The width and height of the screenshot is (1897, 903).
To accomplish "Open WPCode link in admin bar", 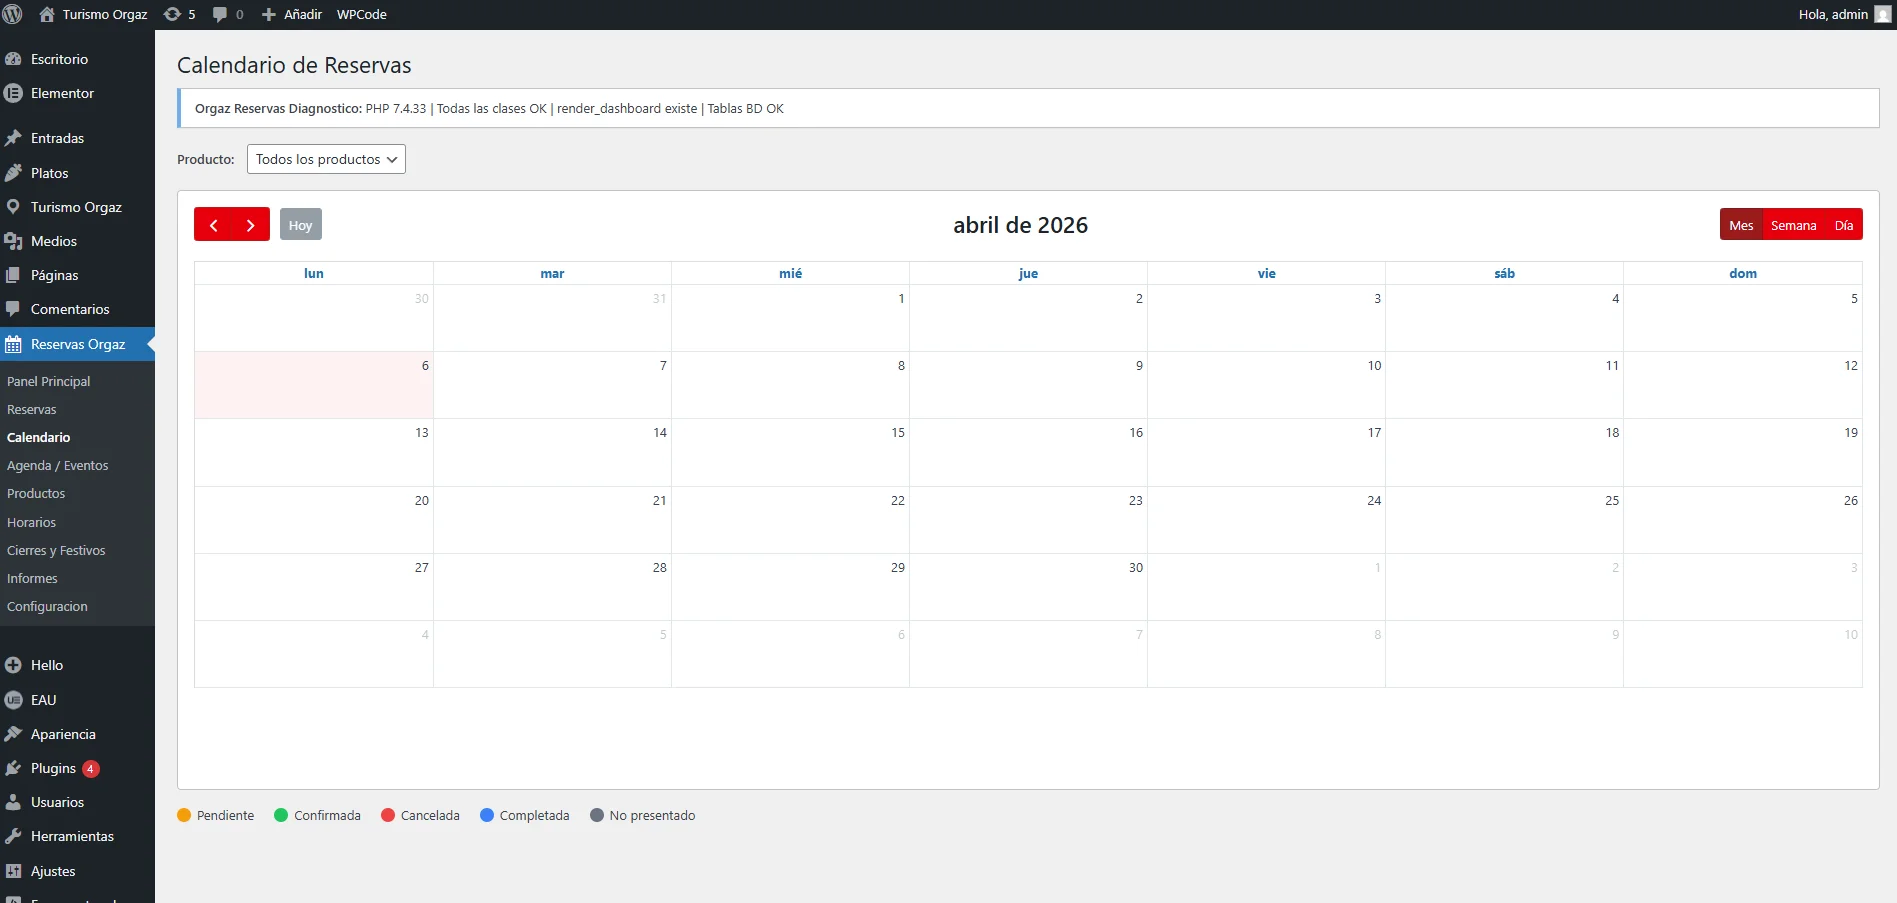I will 361,14.
